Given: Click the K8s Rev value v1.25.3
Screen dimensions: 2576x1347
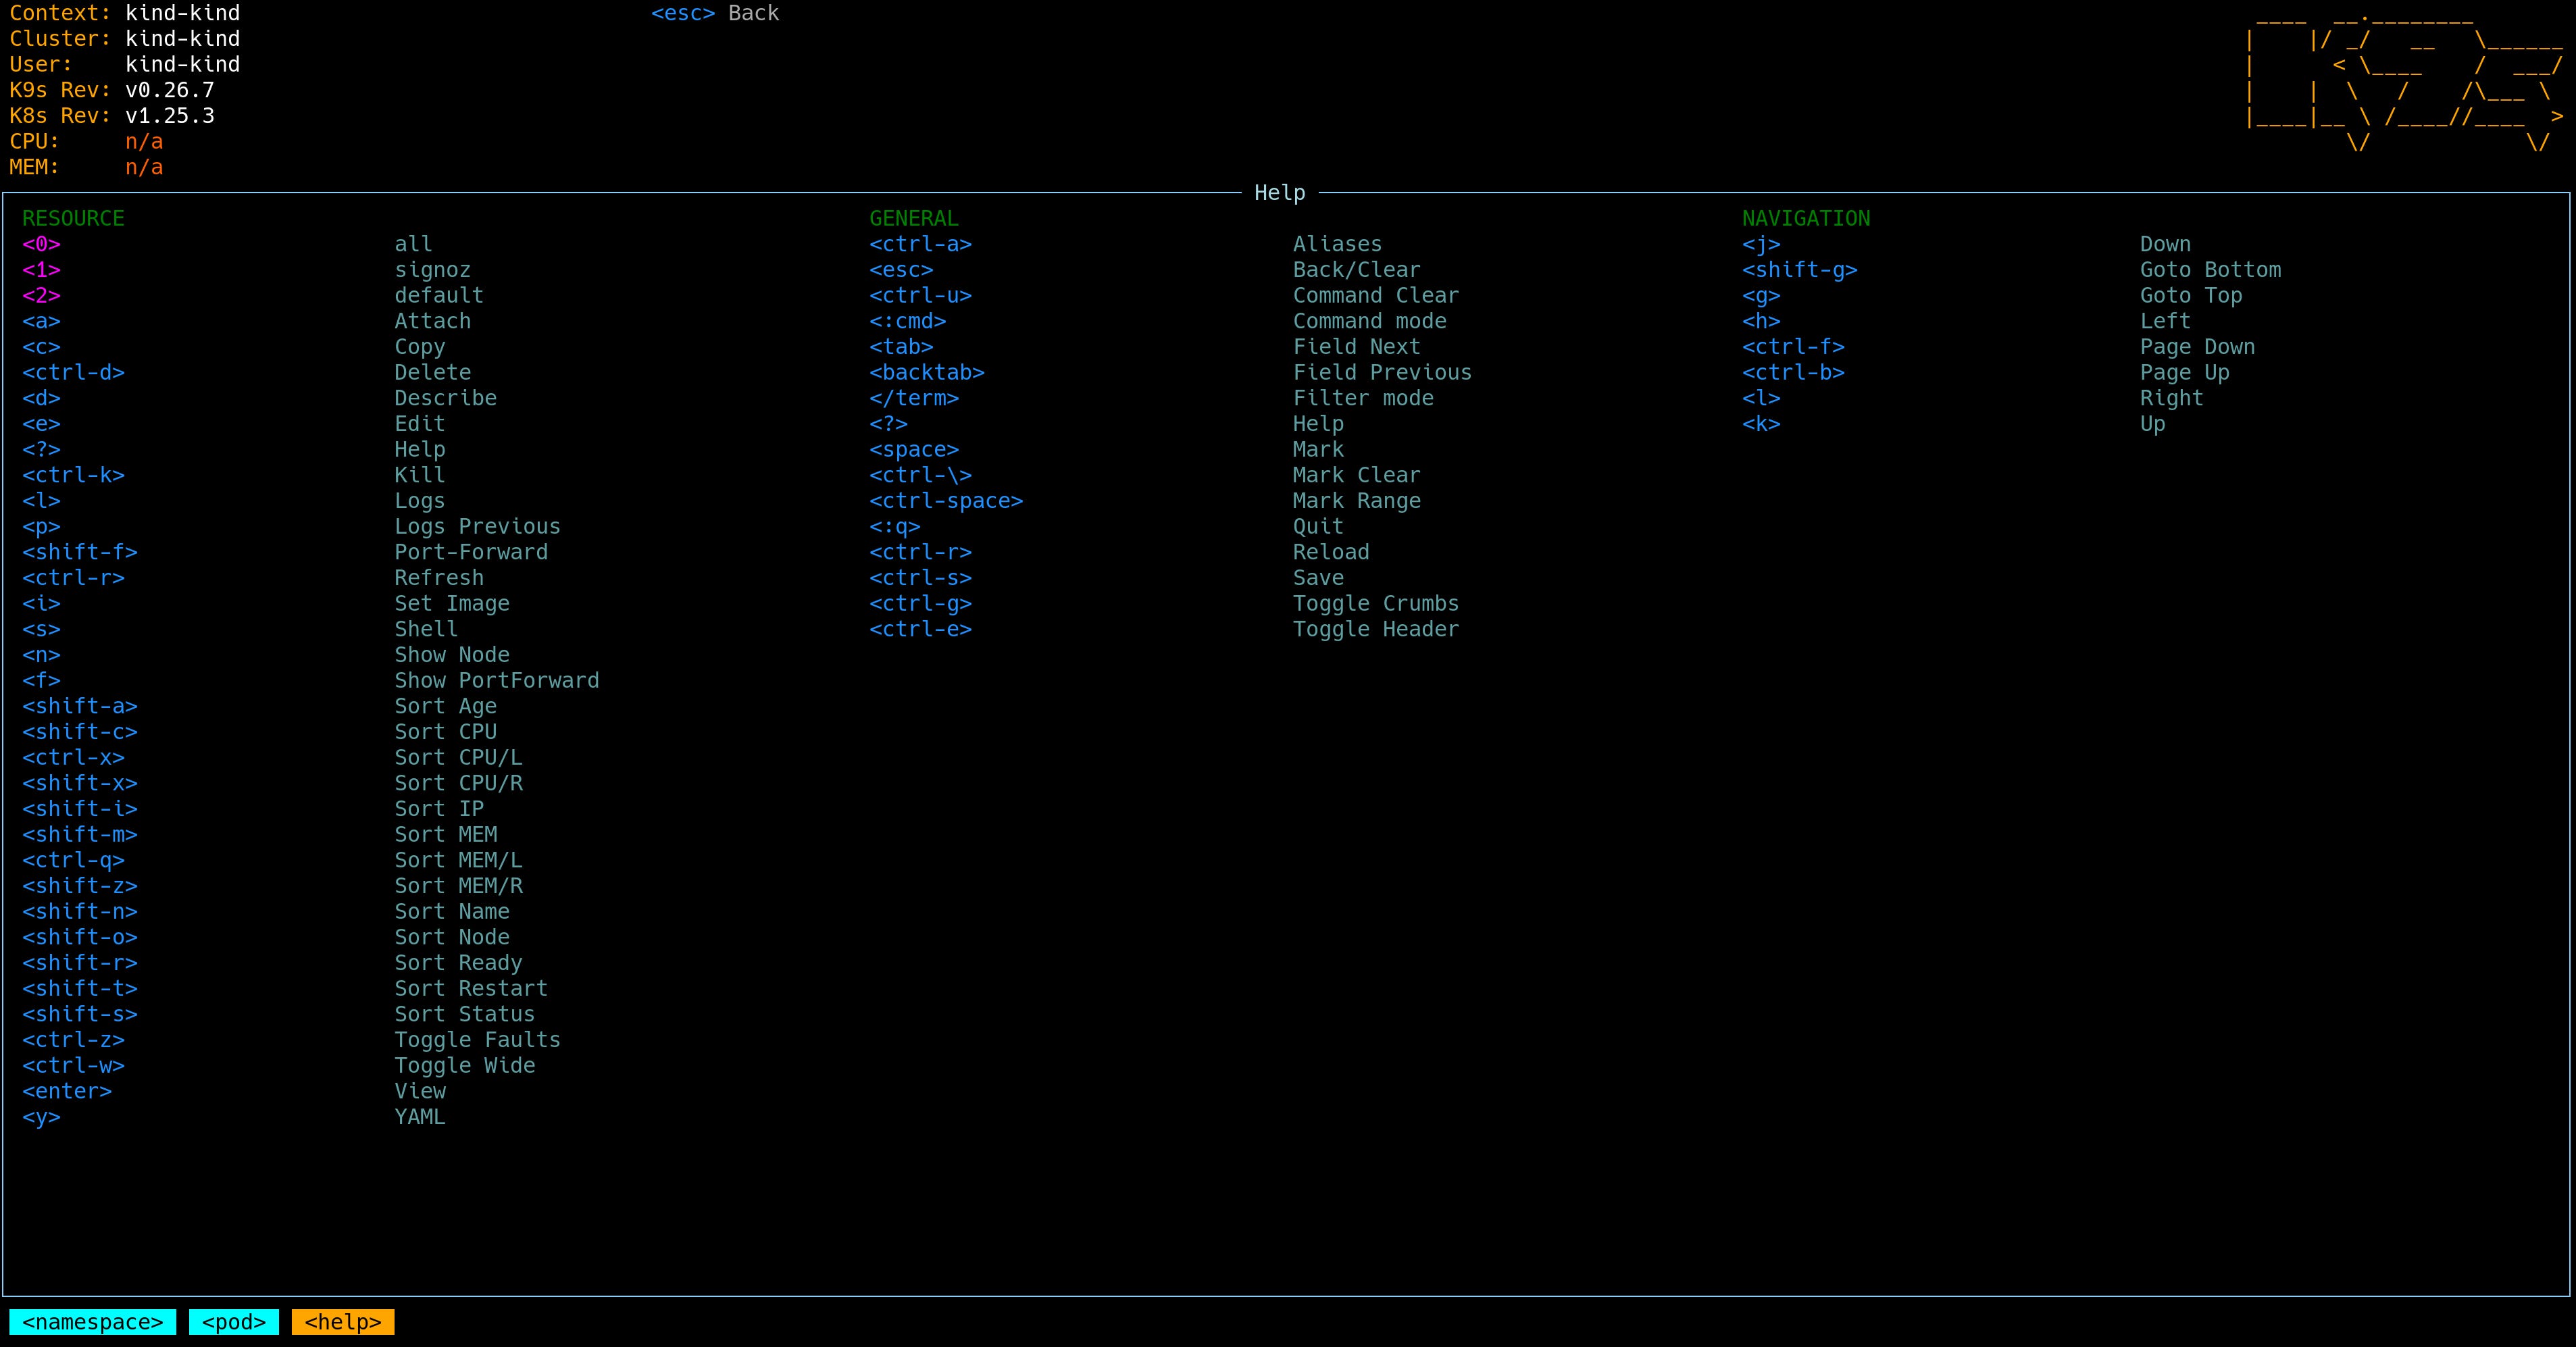Looking at the screenshot, I should (170, 116).
